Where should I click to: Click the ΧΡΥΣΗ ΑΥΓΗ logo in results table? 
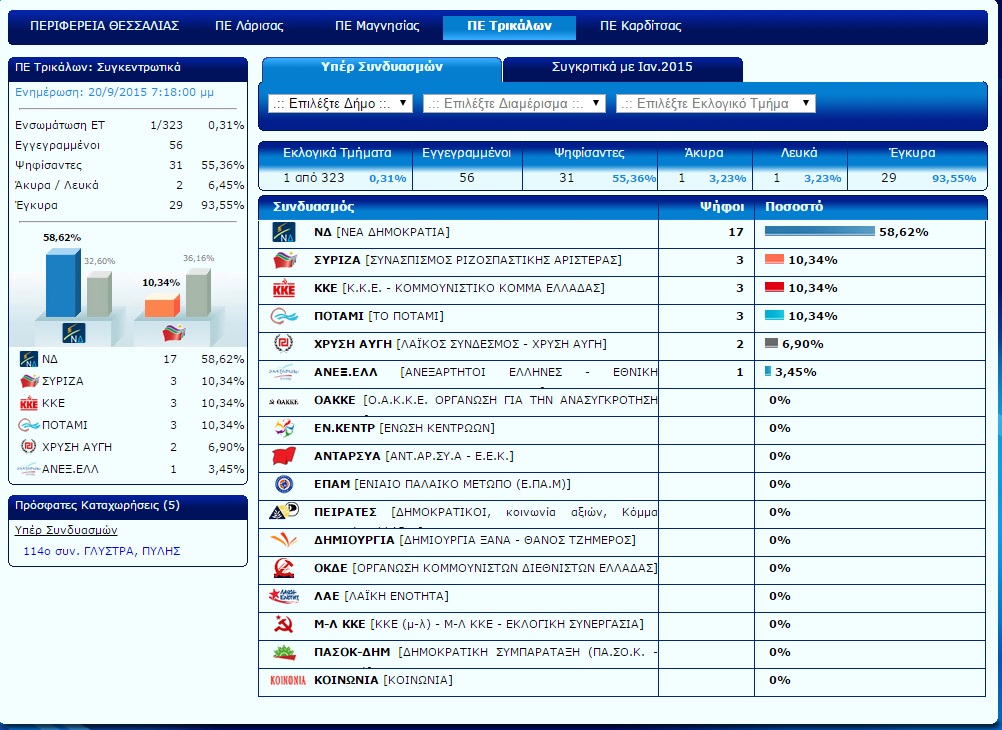tap(283, 344)
